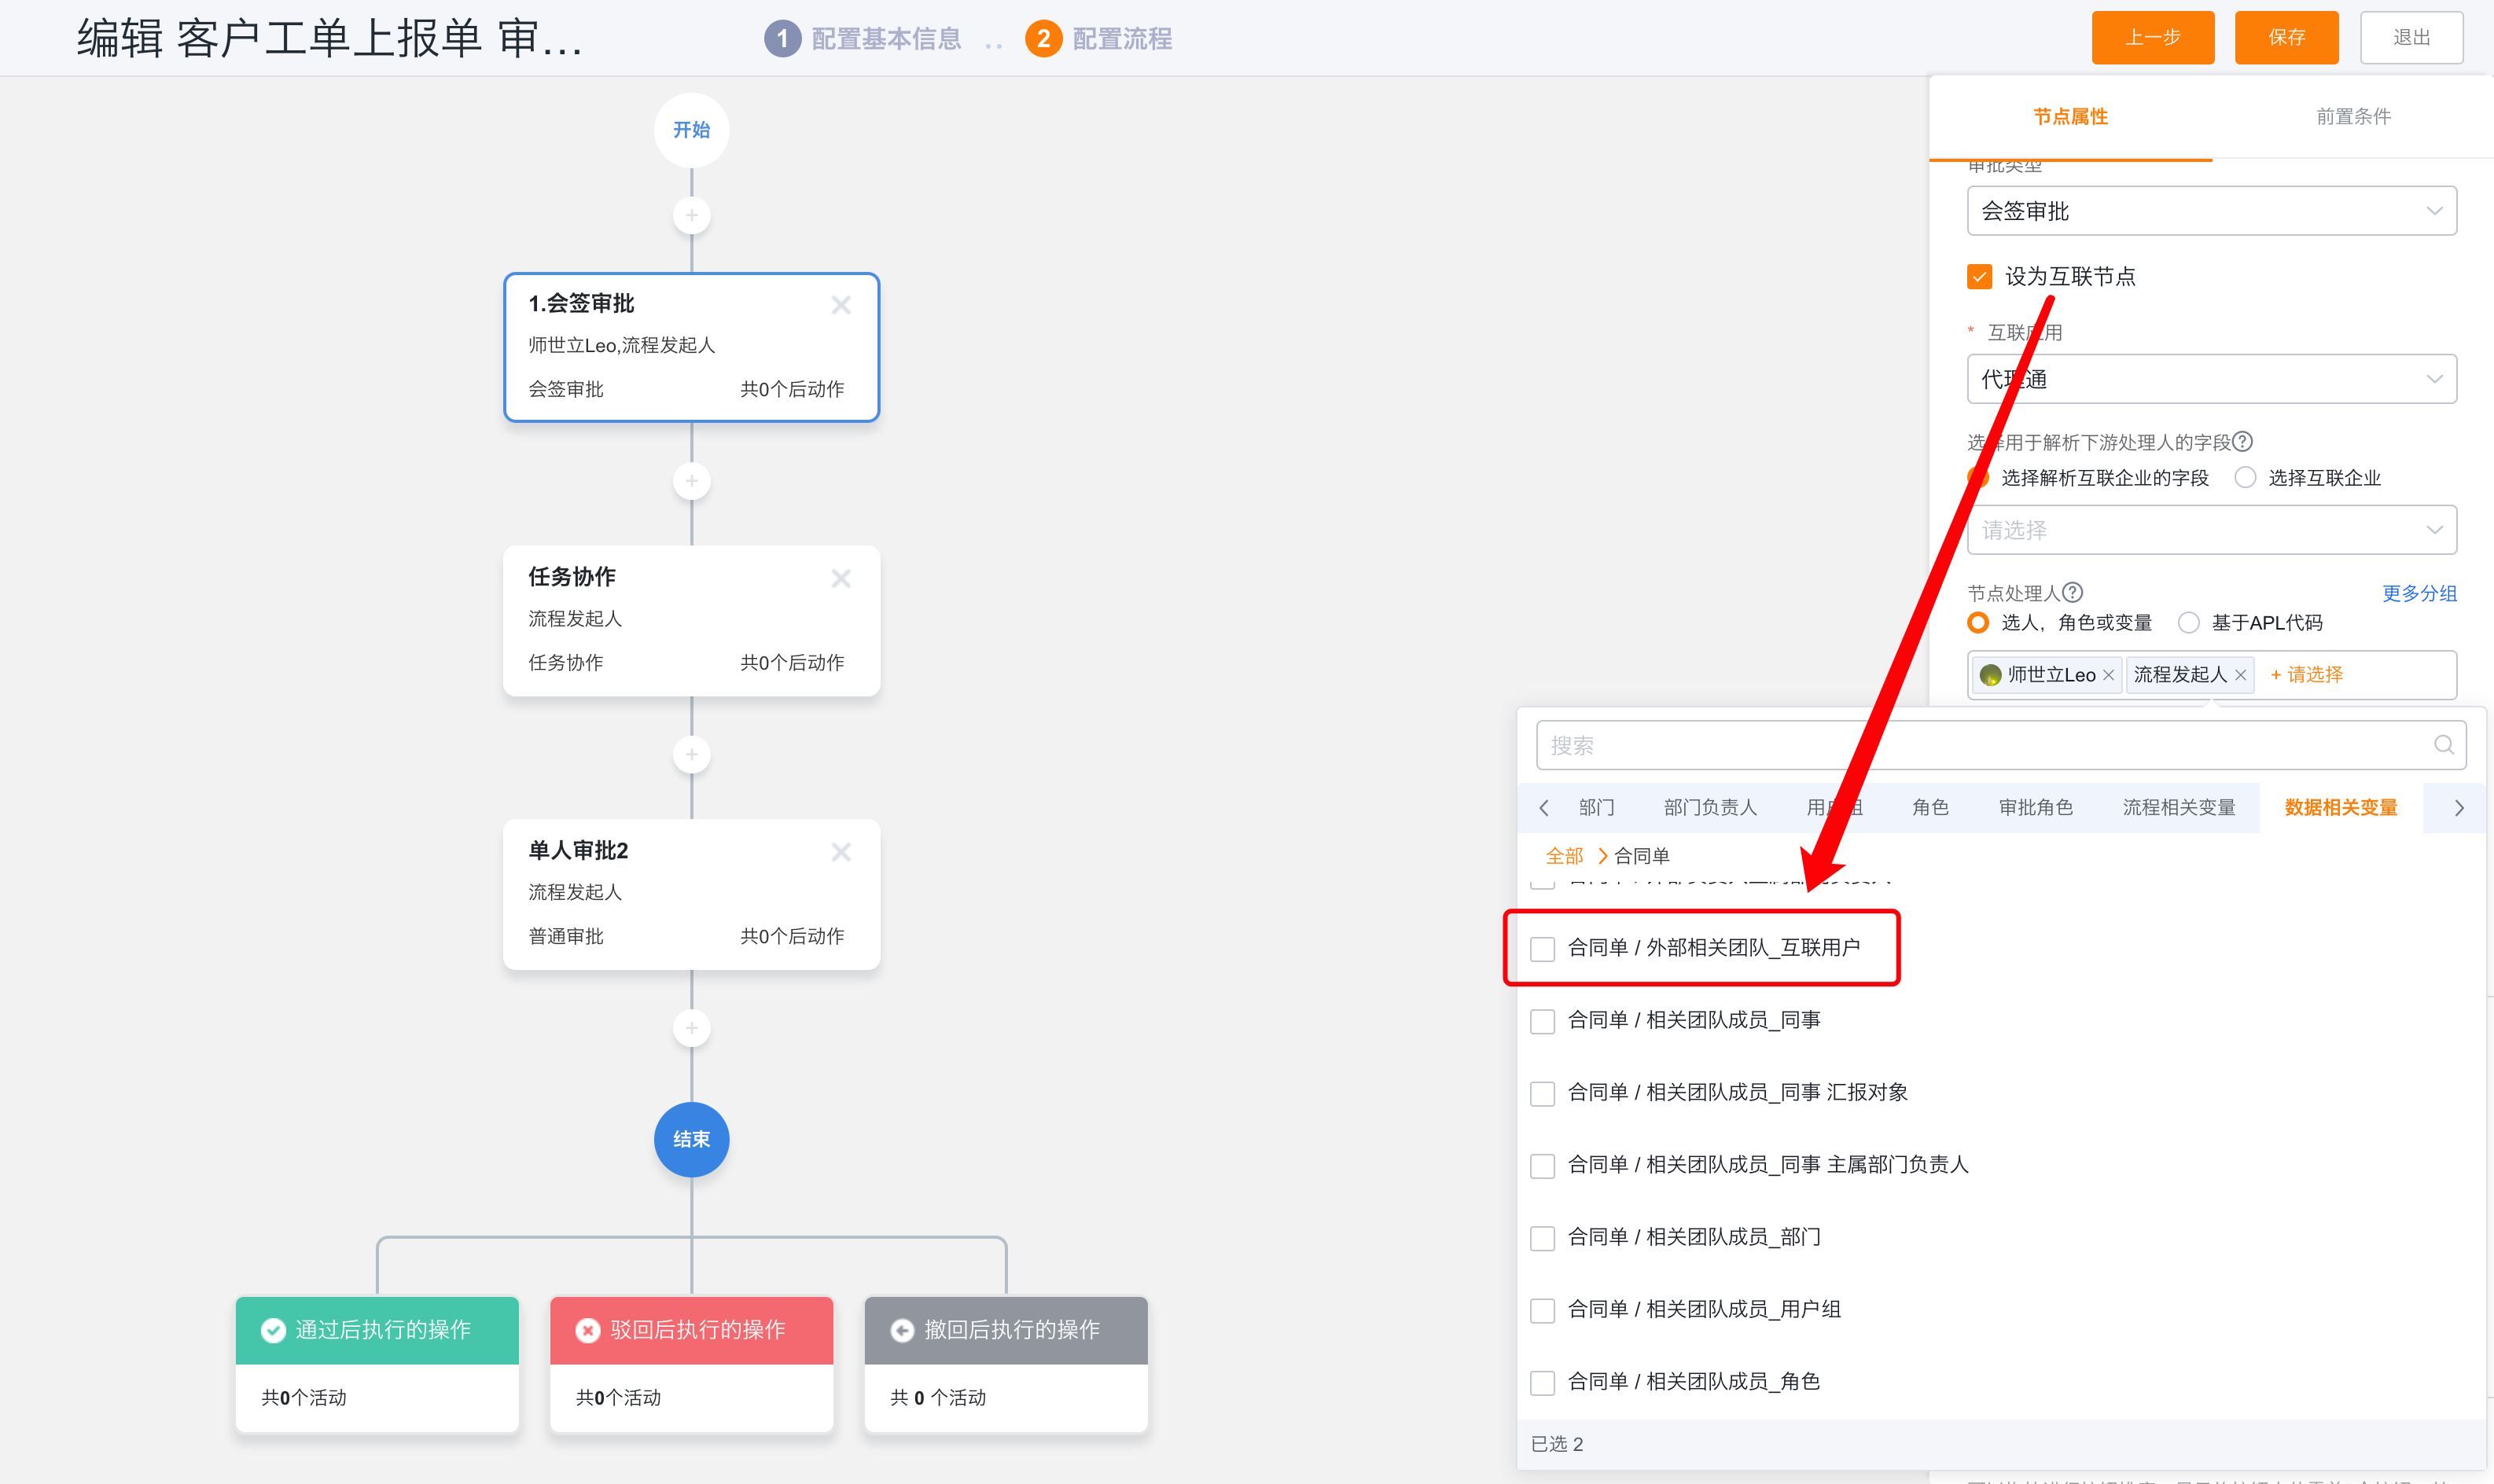Check 合同单 / 相关团队成员_角色
Screen dimensions: 2494x1484
[x=1543, y=1382]
